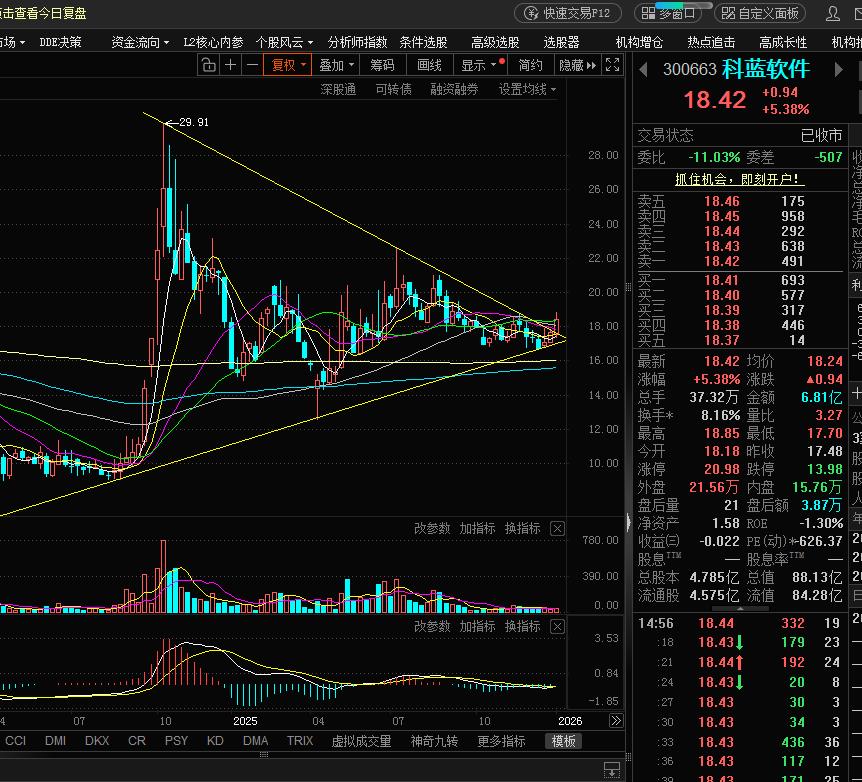Viewport: 862px width, 782px height.
Task: Click 可转债 tag link
Action: tap(394, 89)
